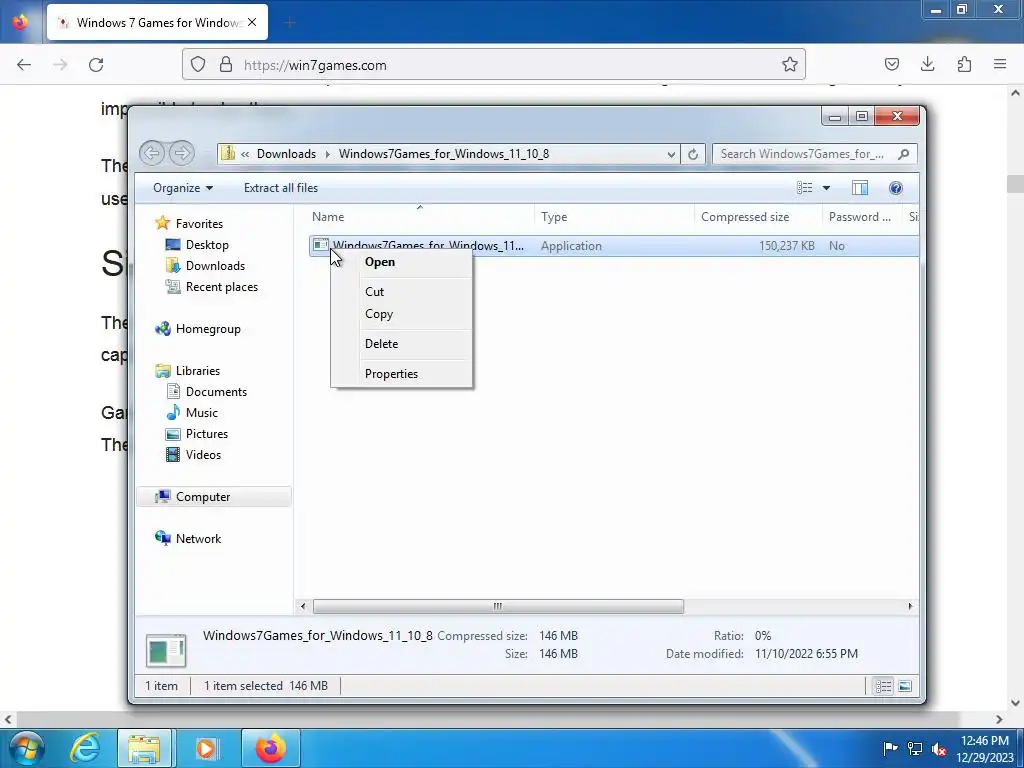Launch Internet Explorer from taskbar
1024x768 pixels.
[x=85, y=748]
